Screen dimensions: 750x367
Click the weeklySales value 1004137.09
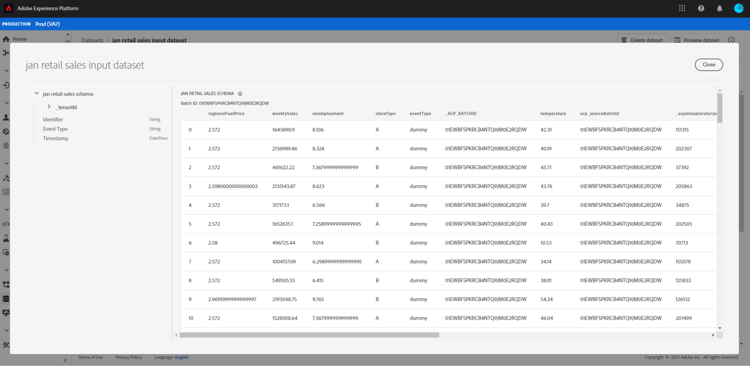[285, 262]
